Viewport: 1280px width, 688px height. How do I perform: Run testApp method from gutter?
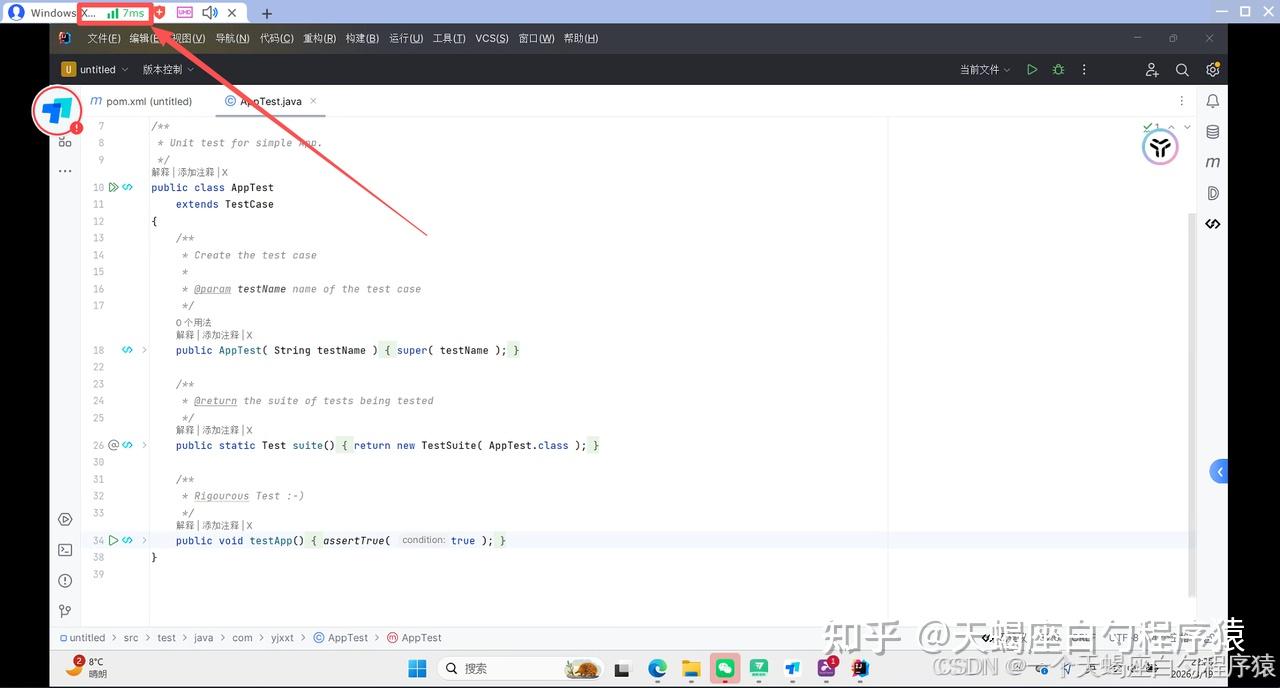click(113, 540)
